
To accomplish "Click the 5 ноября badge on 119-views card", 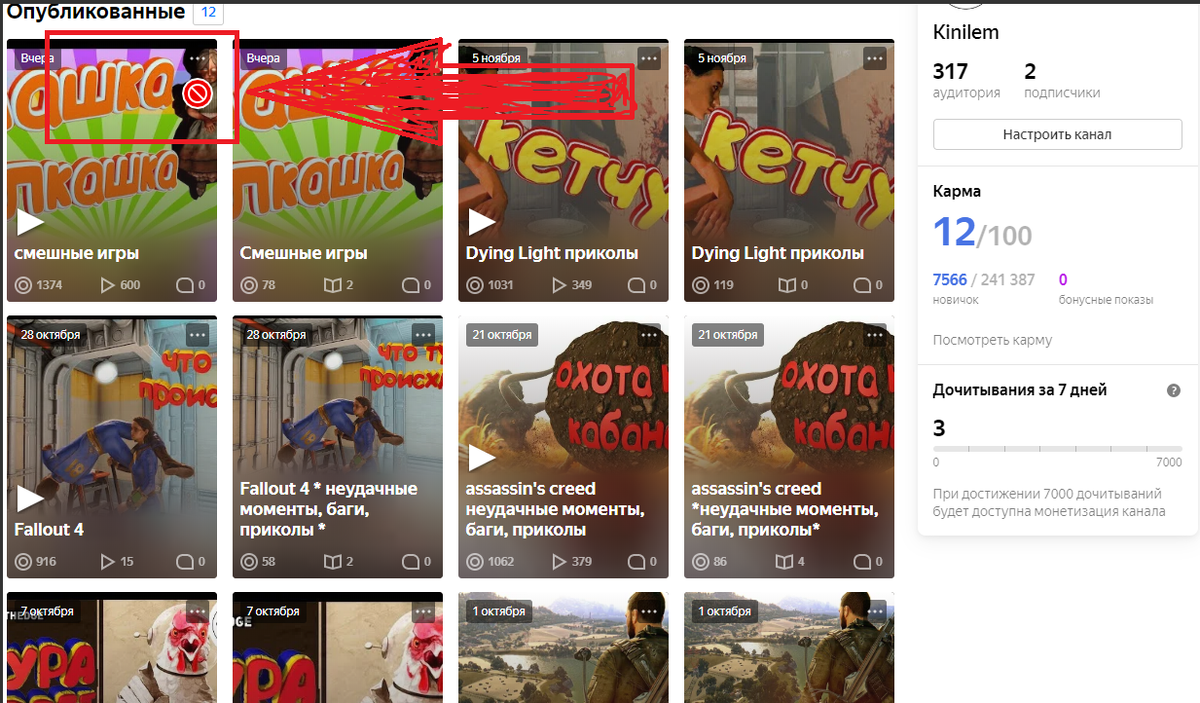I will tap(724, 58).
